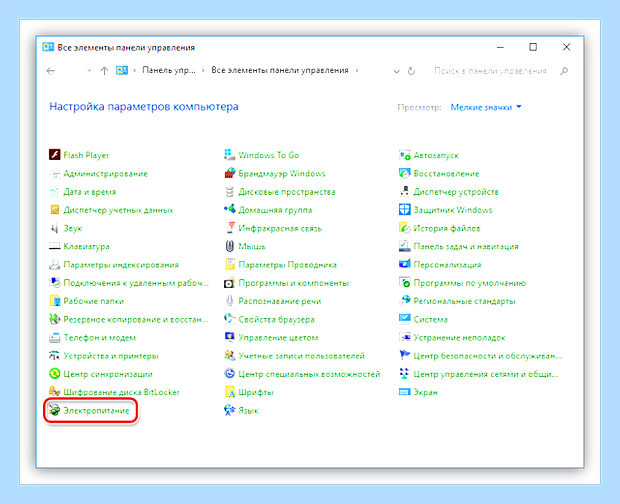The image size is (620, 504).
Task: Open Устранение неполадок link
Action: click(459, 337)
